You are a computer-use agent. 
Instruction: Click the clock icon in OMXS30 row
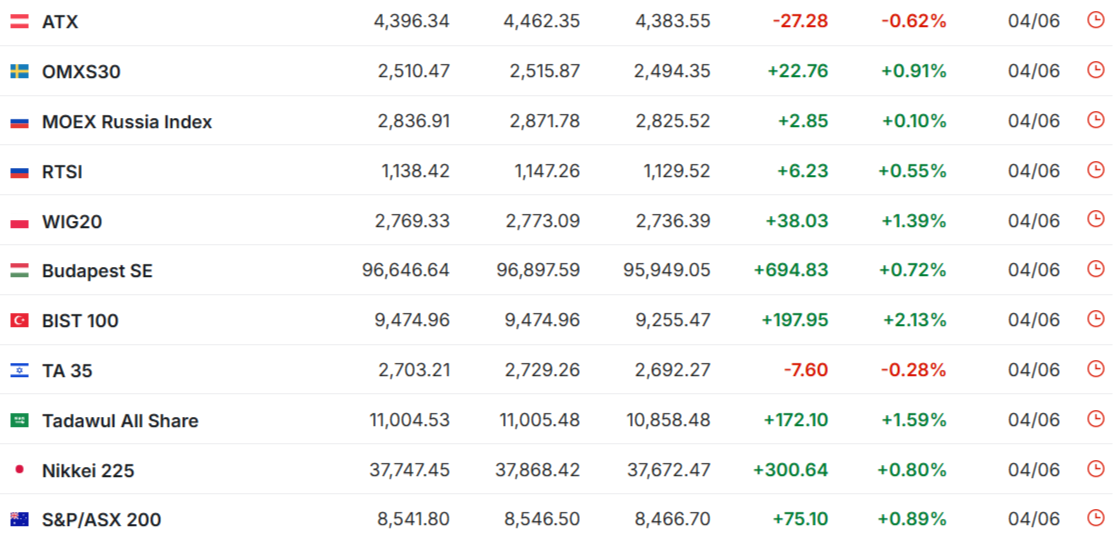(x=1096, y=70)
